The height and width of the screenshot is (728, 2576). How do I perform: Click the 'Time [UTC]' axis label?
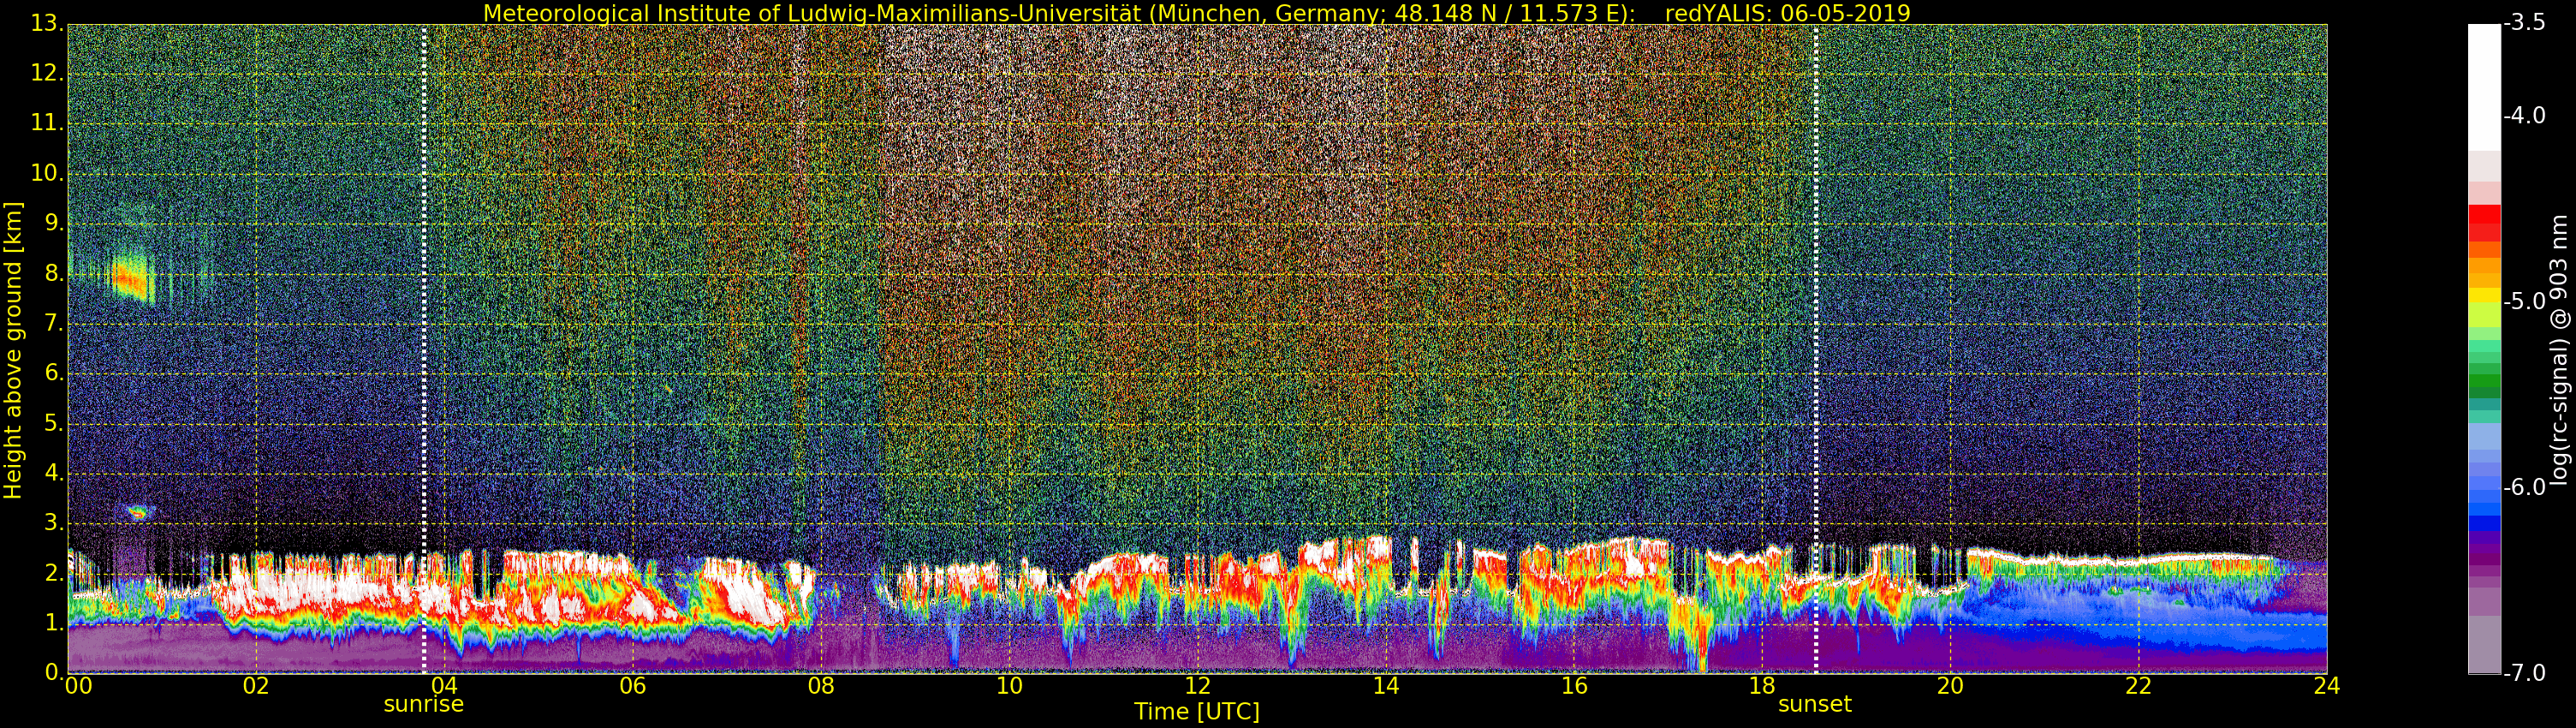click(1196, 712)
